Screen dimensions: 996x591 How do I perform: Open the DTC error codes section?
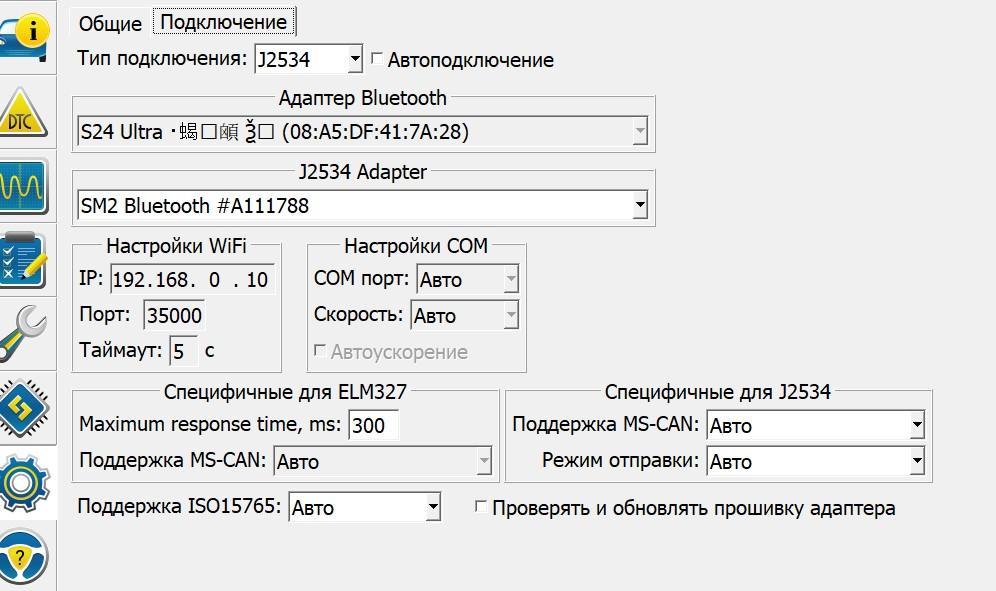[x=24, y=113]
